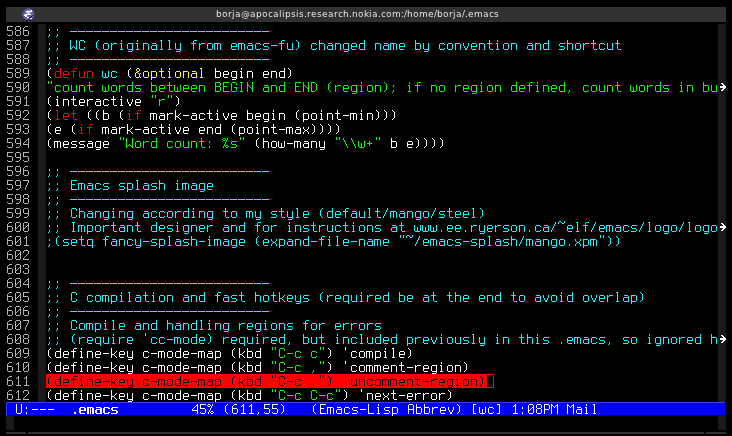Click line number 603 in margin
This screenshot has height=436, width=732.
[18, 269]
